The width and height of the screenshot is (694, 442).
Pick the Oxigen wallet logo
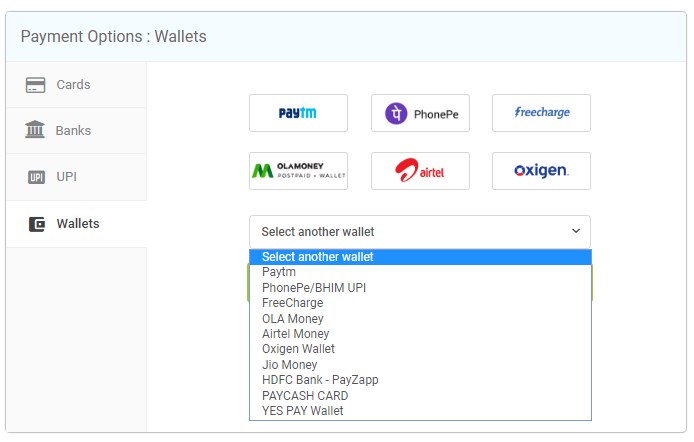(541, 171)
